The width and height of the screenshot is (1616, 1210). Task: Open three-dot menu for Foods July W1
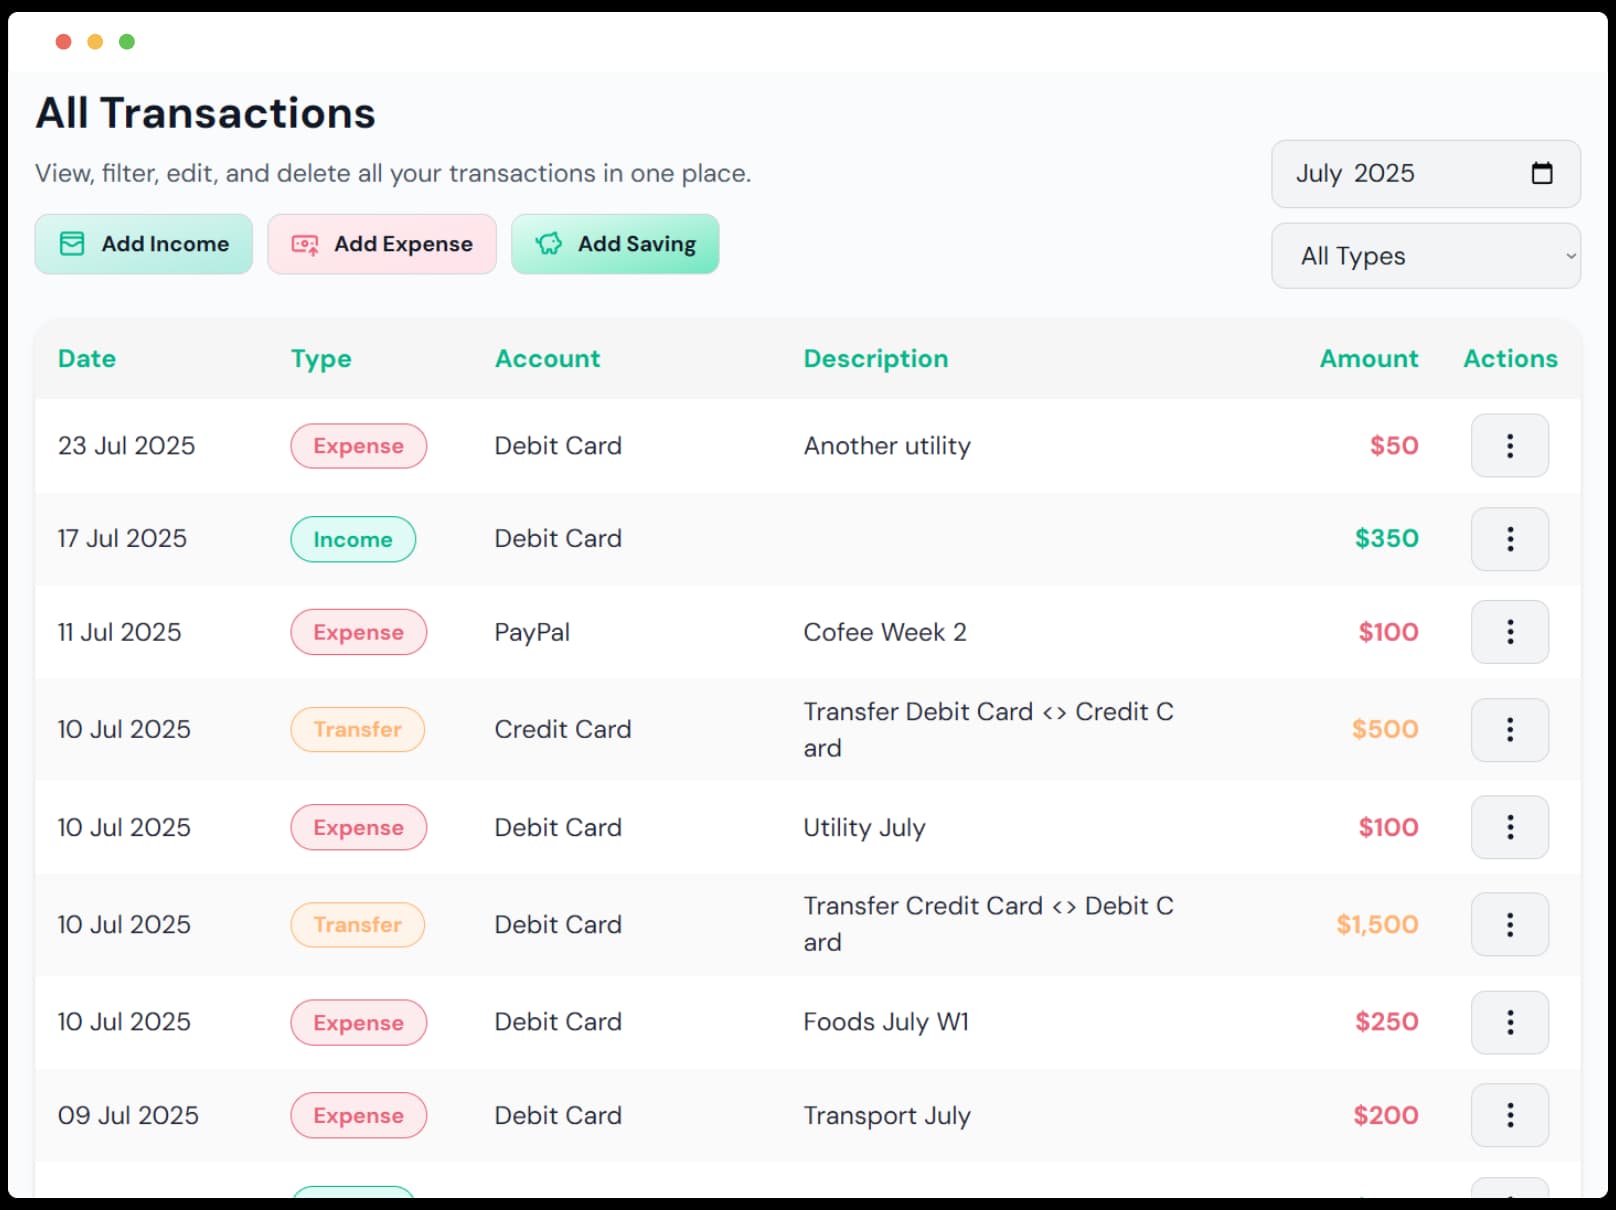(1509, 1022)
